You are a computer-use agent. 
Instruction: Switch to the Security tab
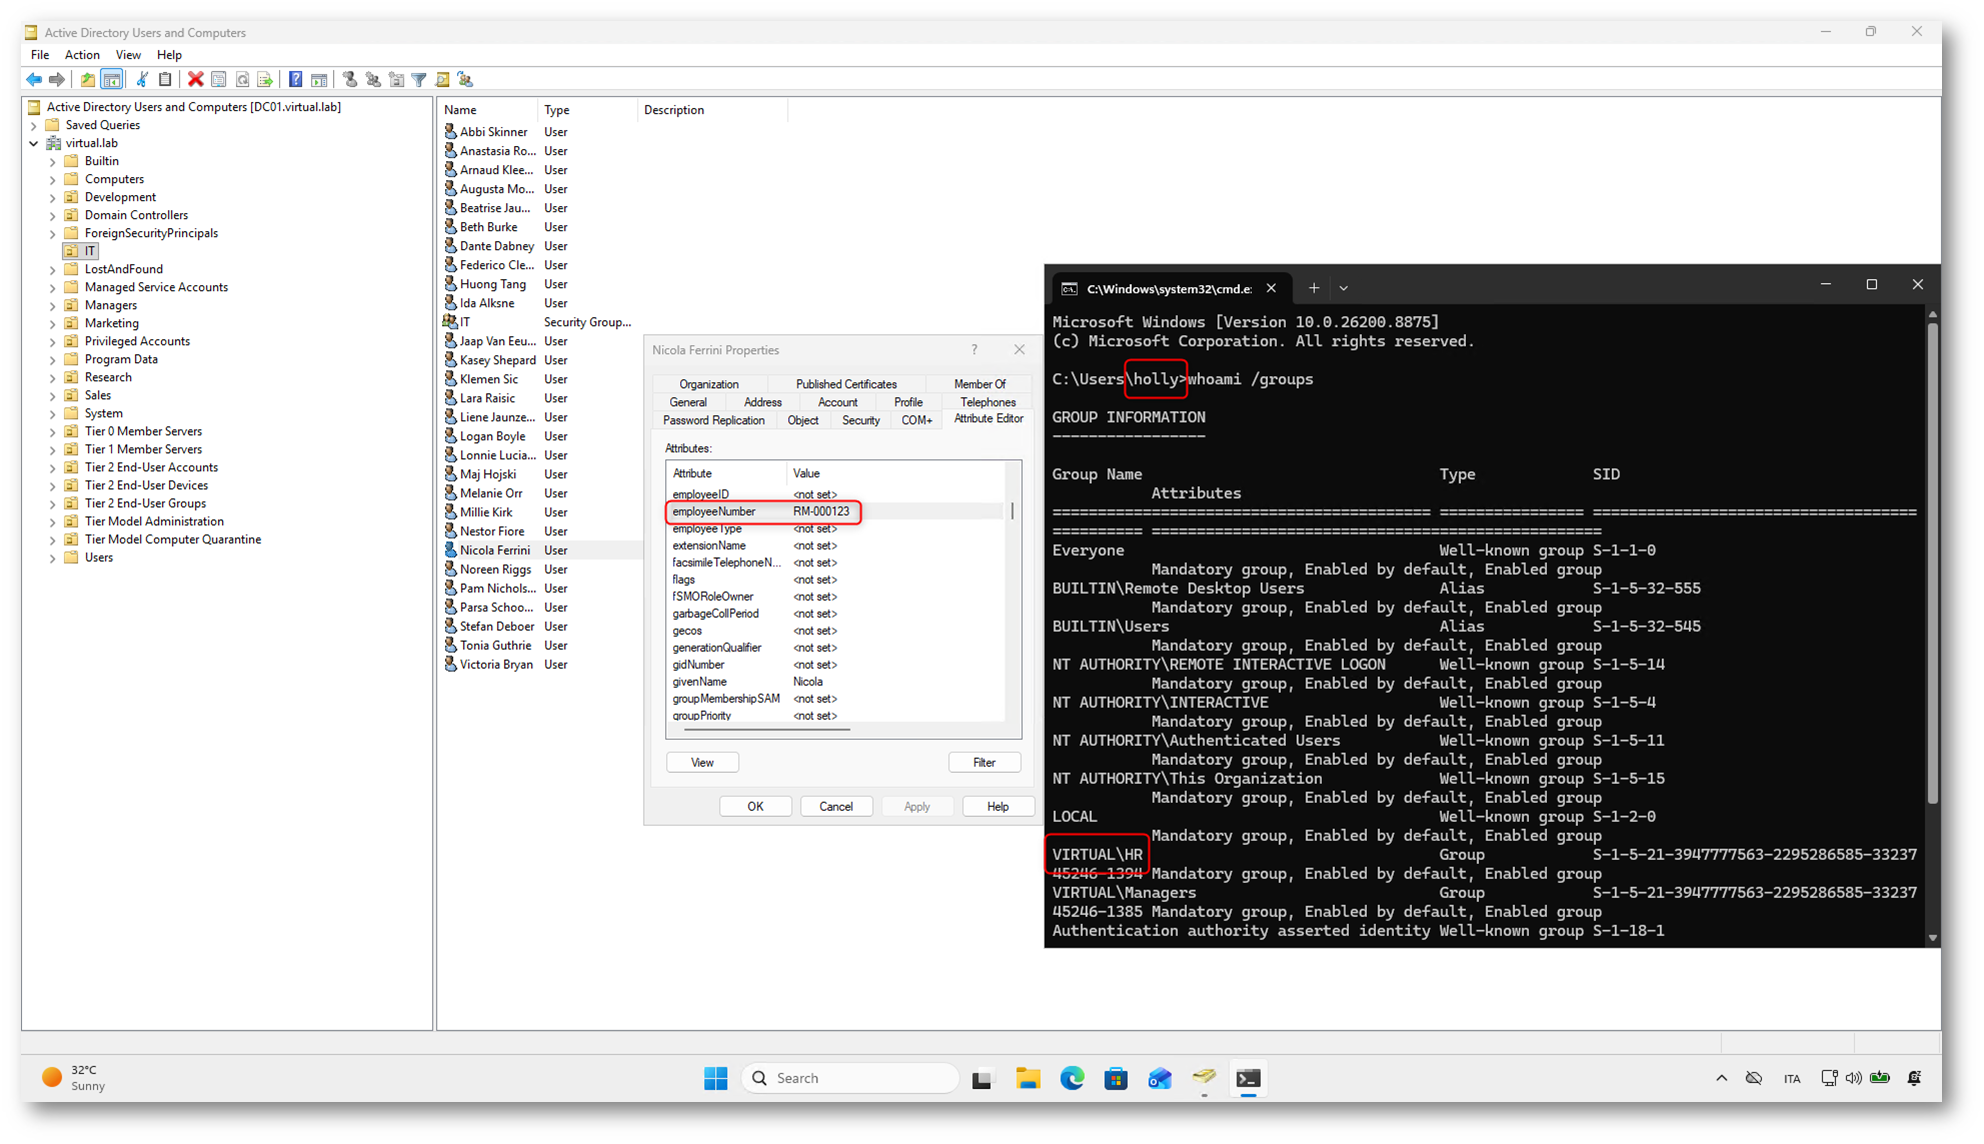click(x=860, y=420)
